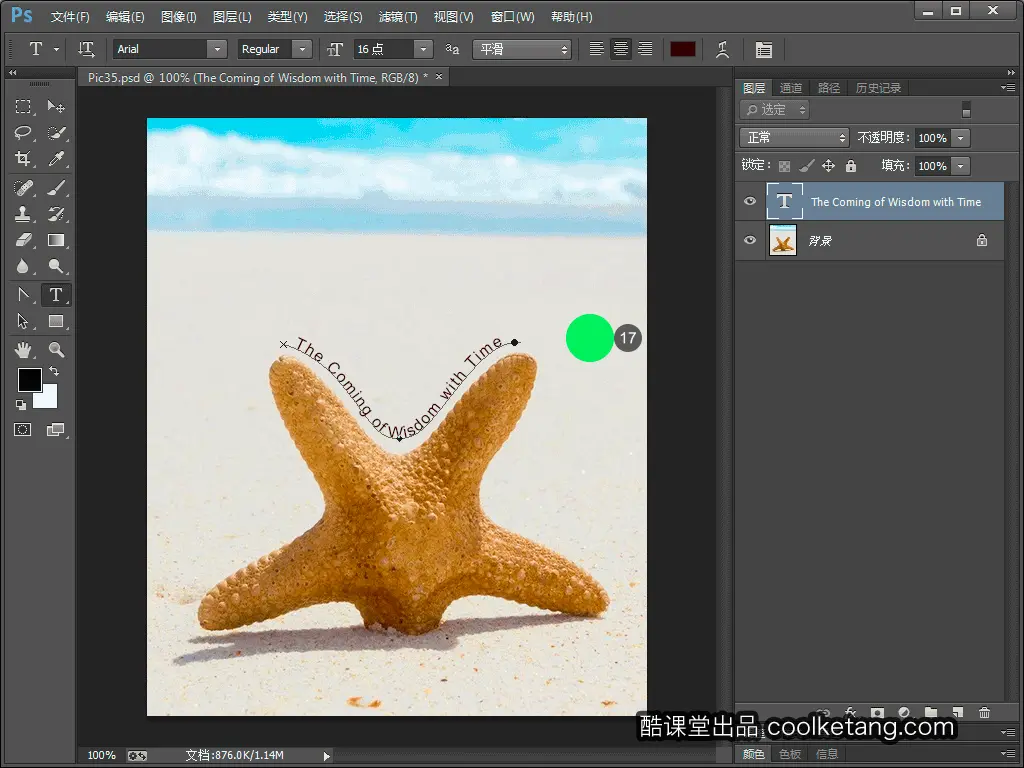Delete layer with trash icon
The width and height of the screenshot is (1024, 768).
click(985, 713)
